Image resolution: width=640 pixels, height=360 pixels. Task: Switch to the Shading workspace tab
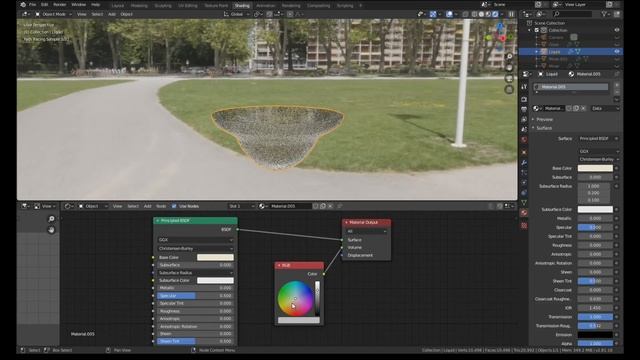(242, 6)
